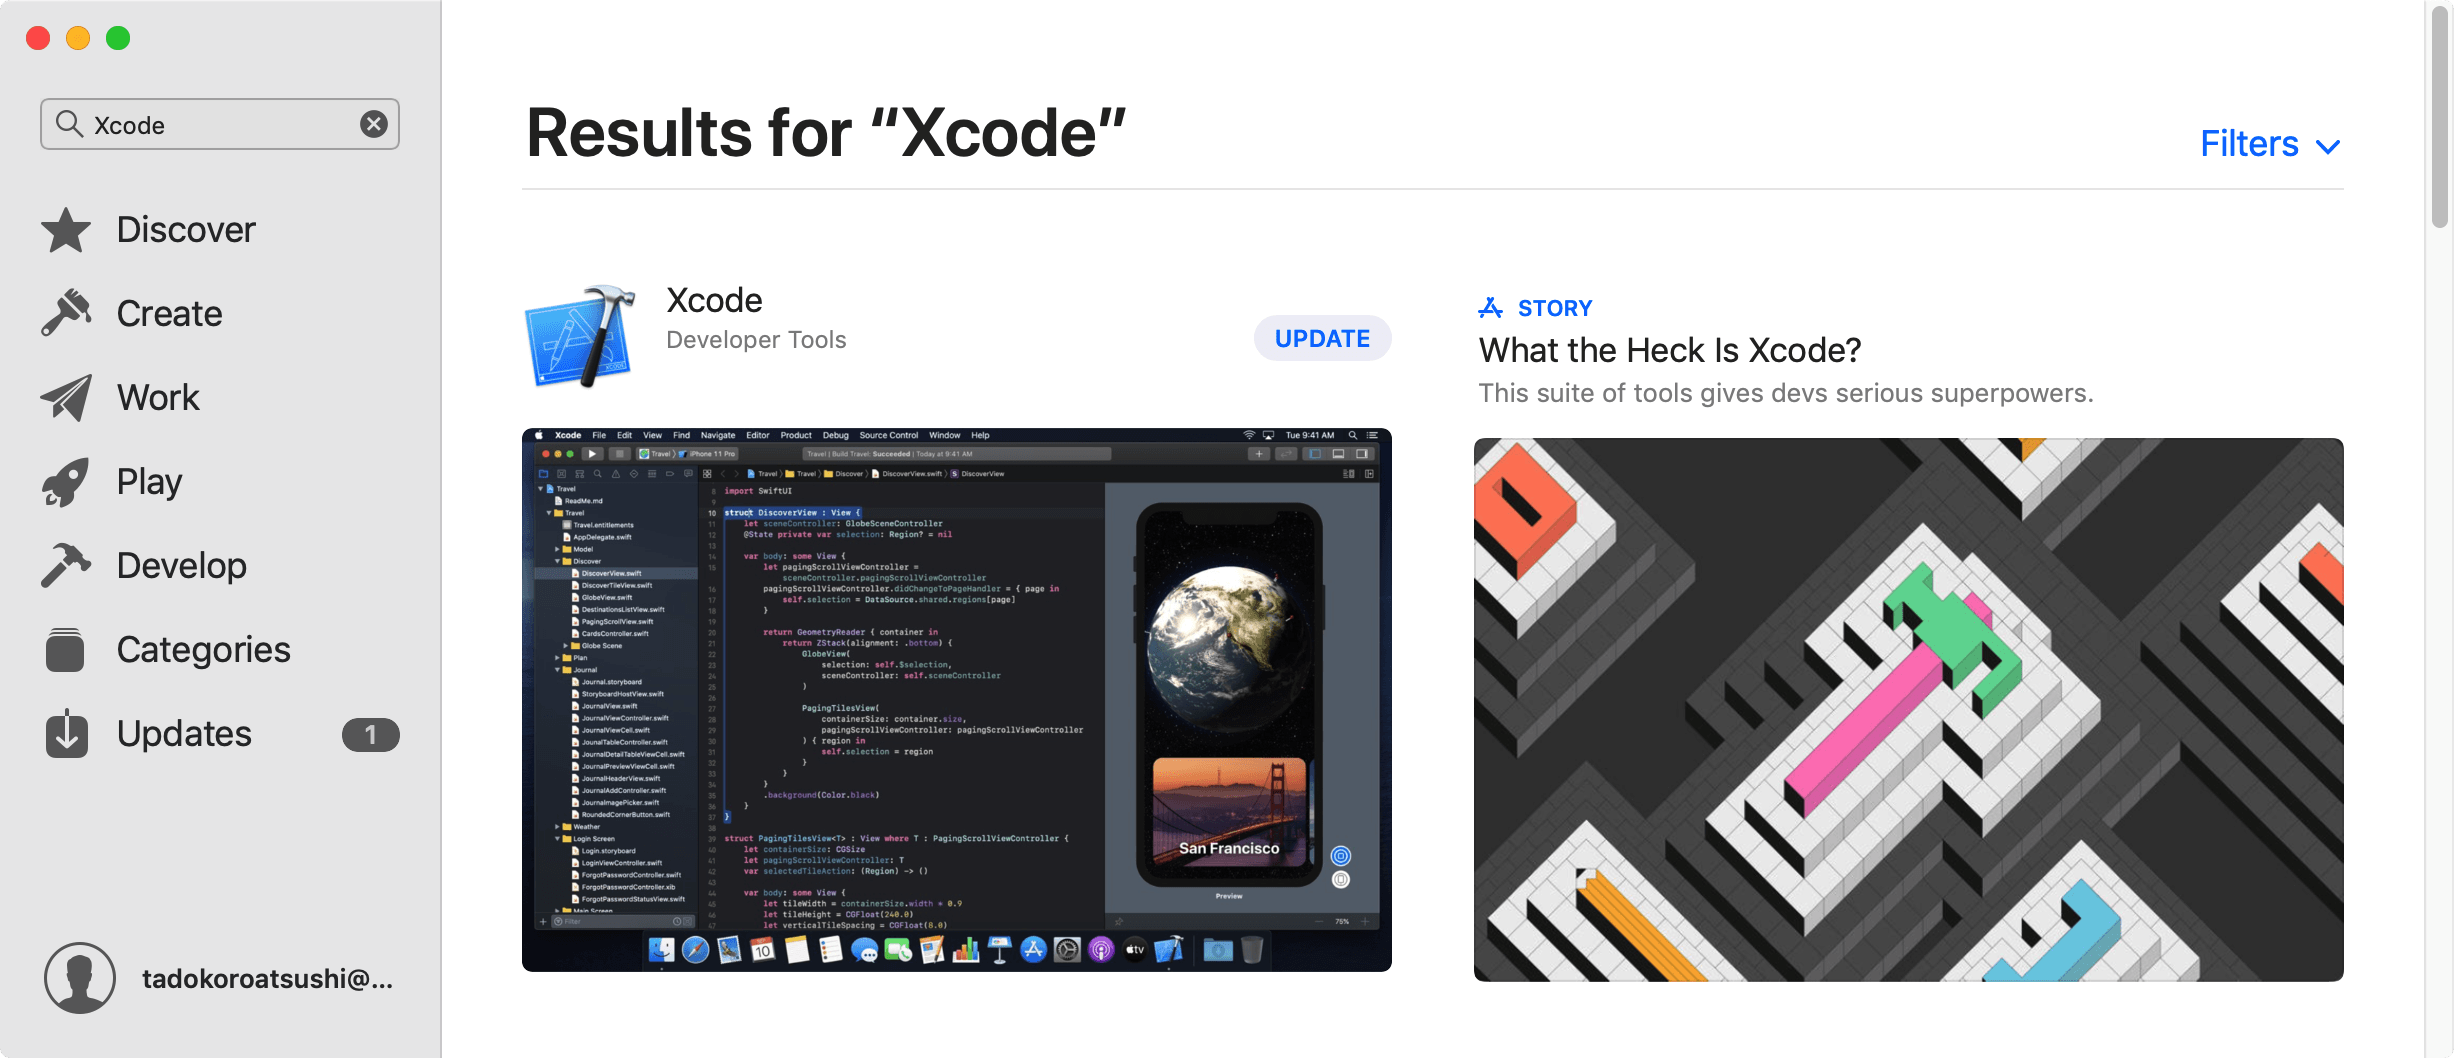The height and width of the screenshot is (1058, 2454).
Task: Open the Develop section
Action: [180, 565]
